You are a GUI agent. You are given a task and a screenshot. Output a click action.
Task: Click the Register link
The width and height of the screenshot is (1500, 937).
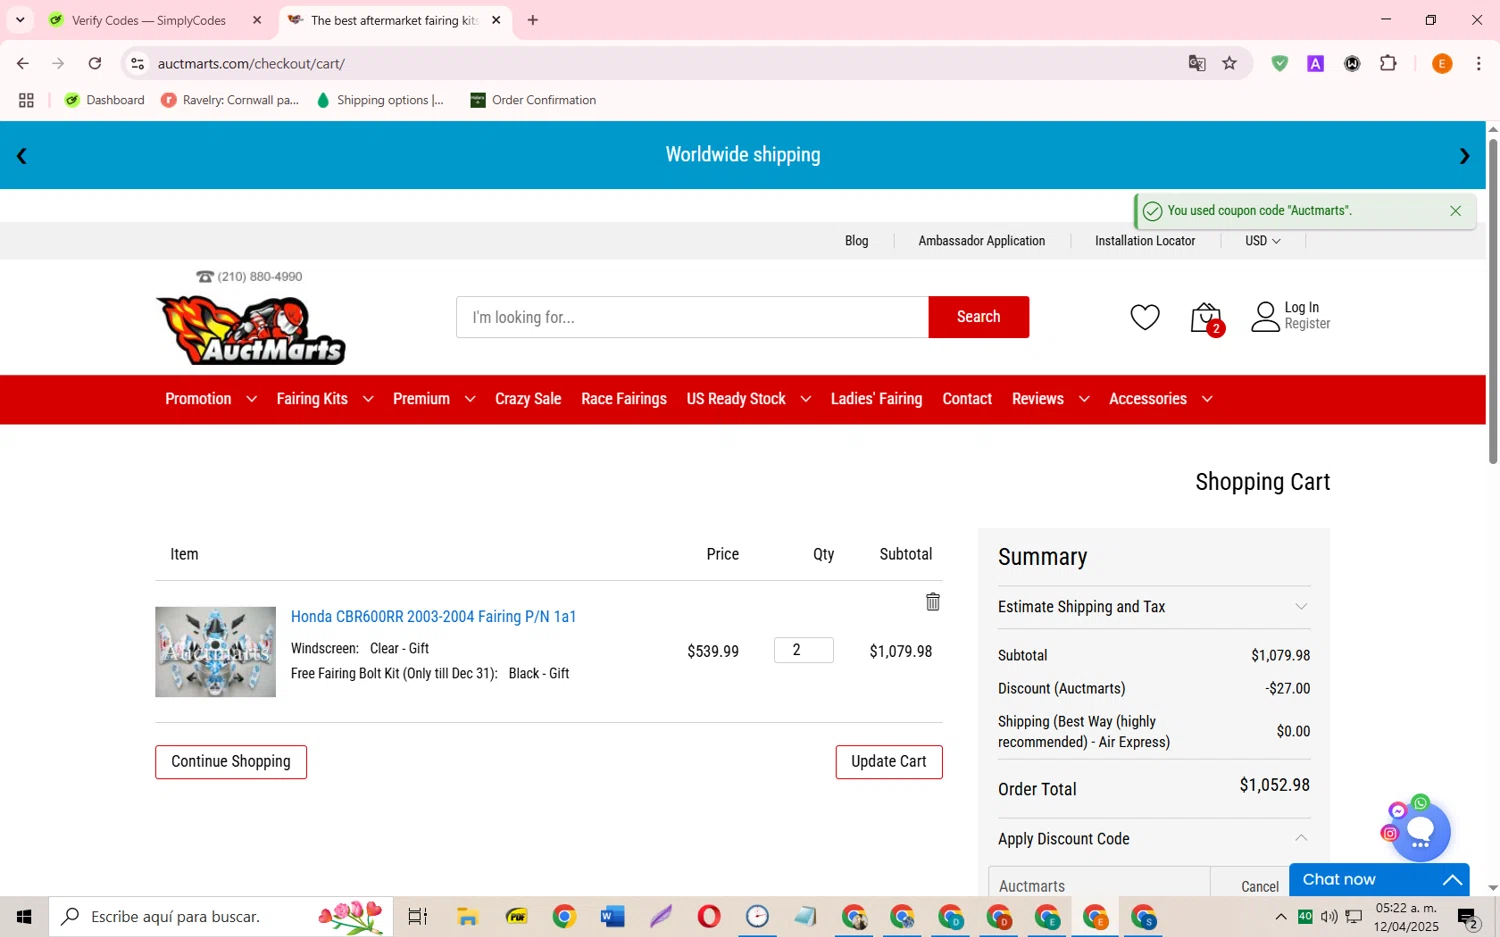pos(1307,324)
